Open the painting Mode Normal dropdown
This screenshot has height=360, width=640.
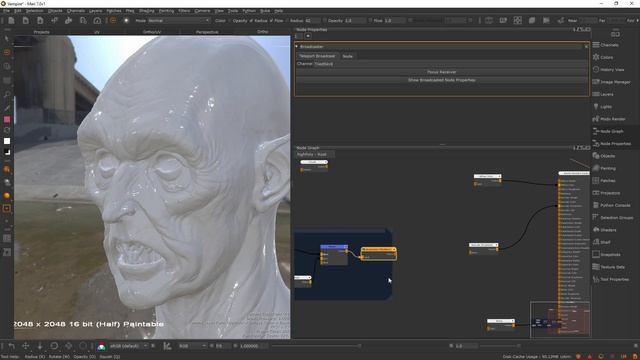click(179, 20)
